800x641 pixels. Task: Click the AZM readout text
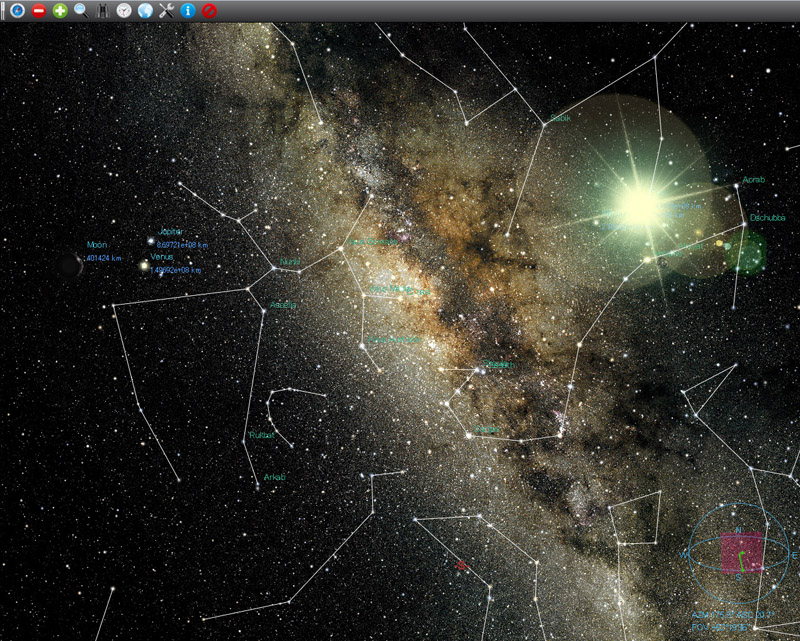pos(733,615)
